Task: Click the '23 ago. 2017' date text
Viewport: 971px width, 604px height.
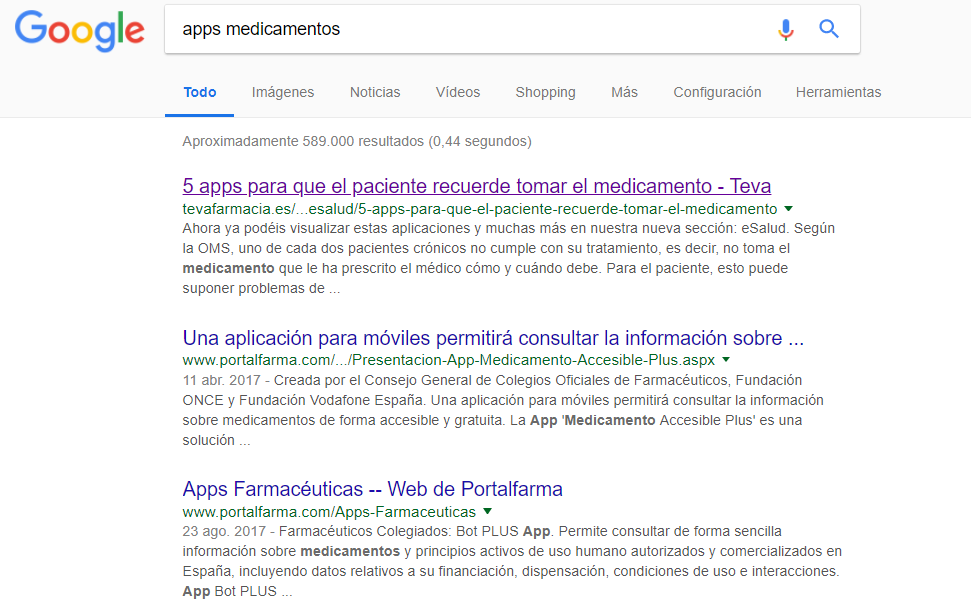Action: [x=224, y=531]
